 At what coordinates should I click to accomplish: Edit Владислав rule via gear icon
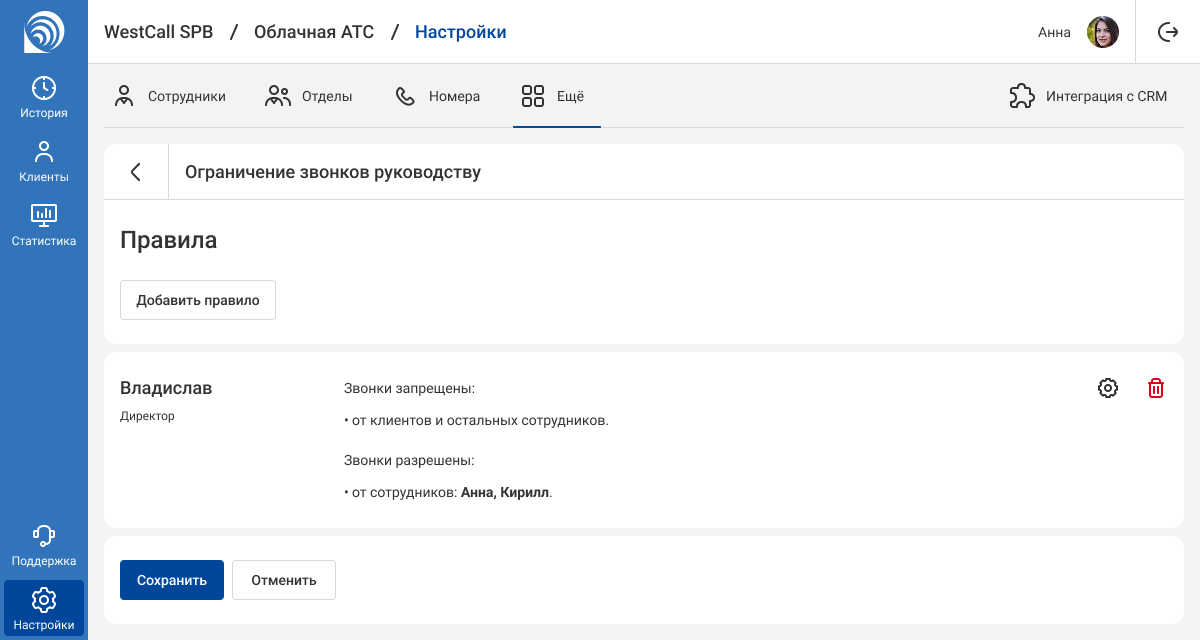[x=1108, y=388]
